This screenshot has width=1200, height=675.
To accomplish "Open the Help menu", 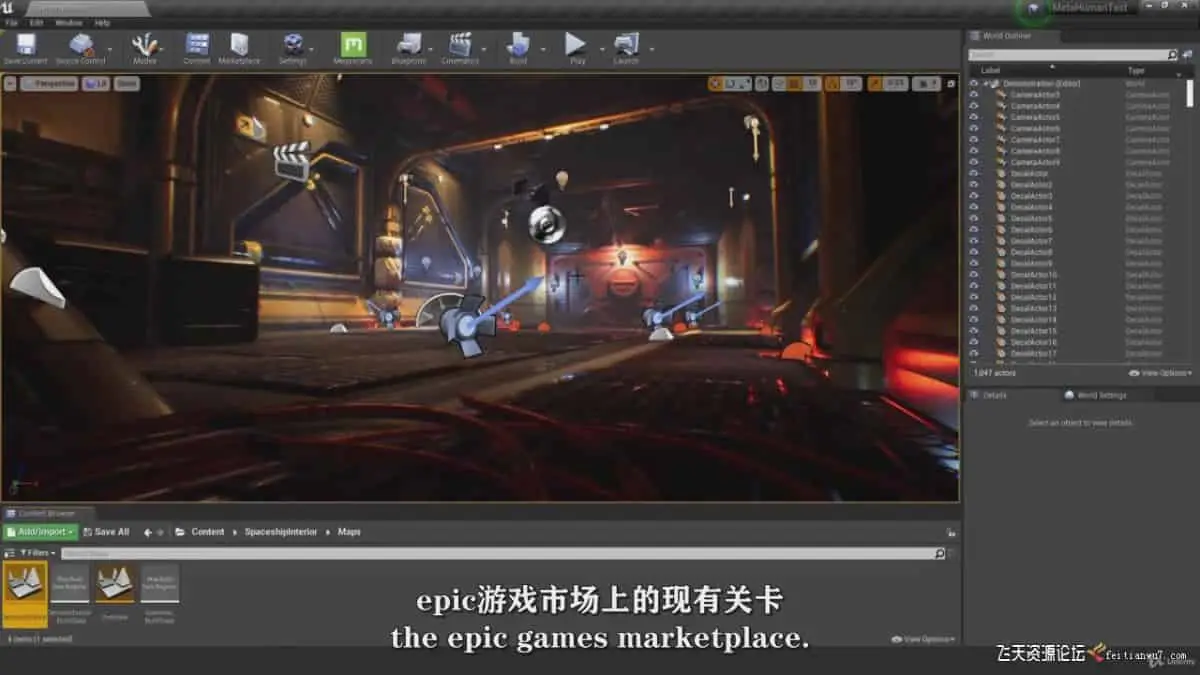I will (102, 22).
